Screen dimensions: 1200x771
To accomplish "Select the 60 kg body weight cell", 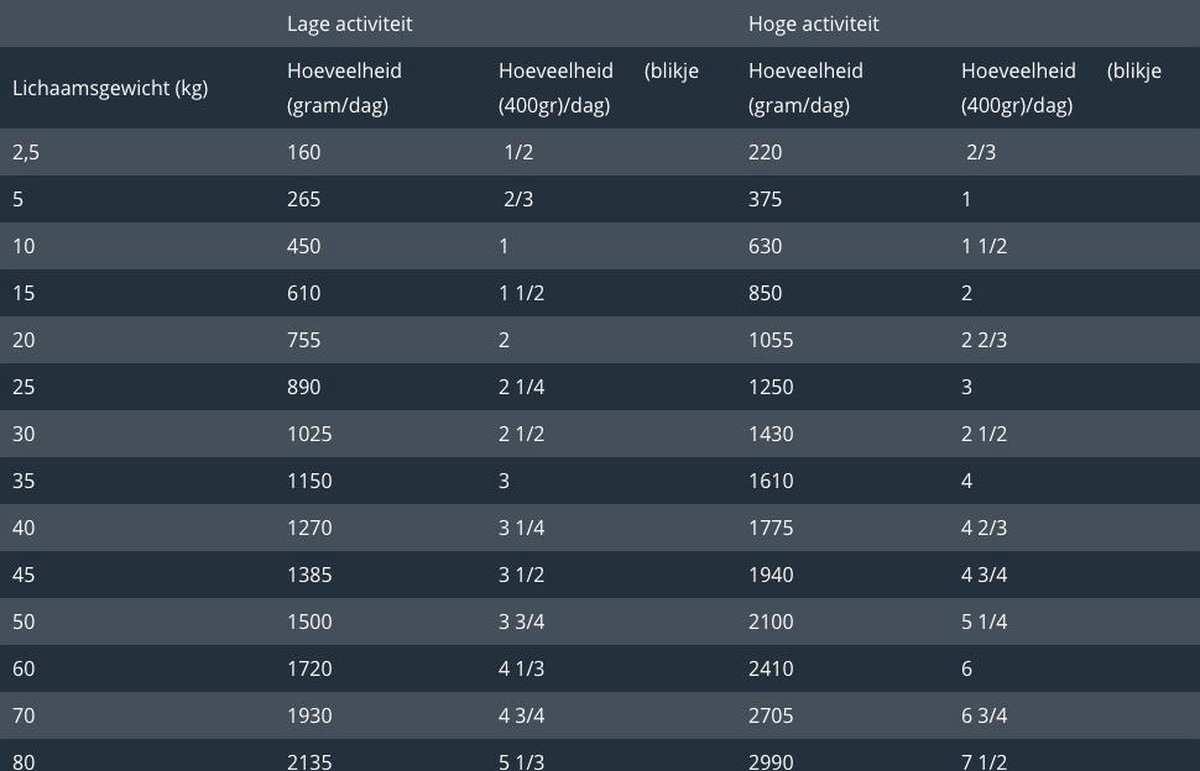I will 24,669.
